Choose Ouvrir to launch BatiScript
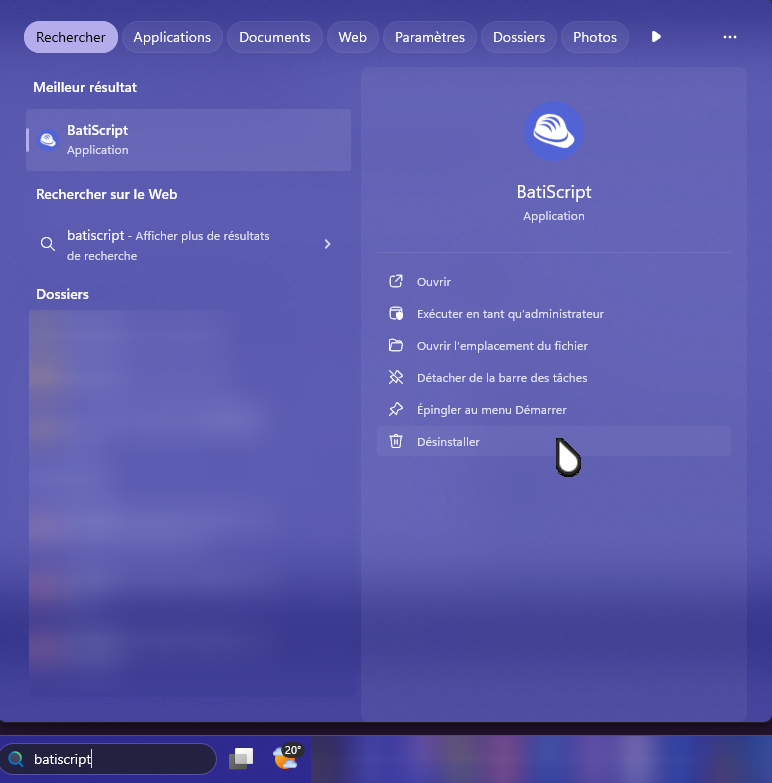772x783 pixels. pyautogui.click(x=554, y=282)
